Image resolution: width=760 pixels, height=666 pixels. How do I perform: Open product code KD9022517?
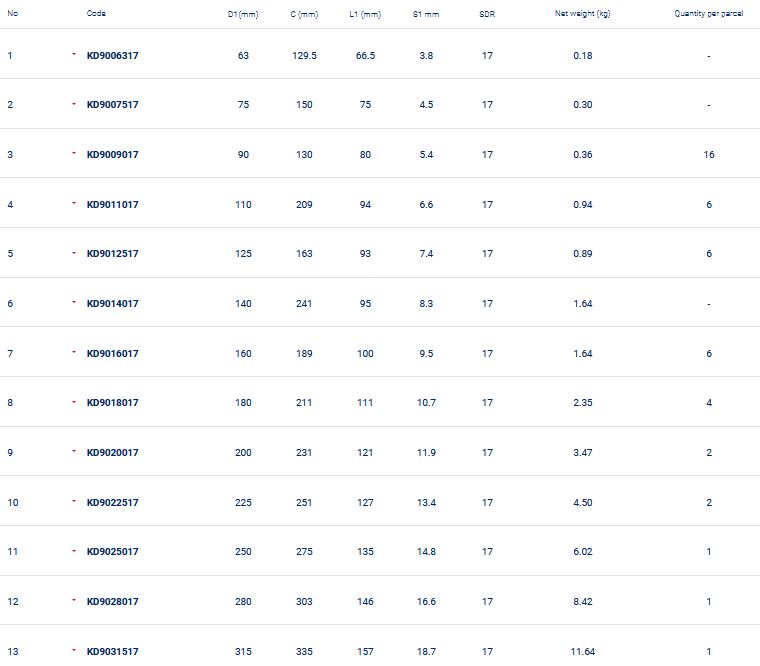point(112,503)
